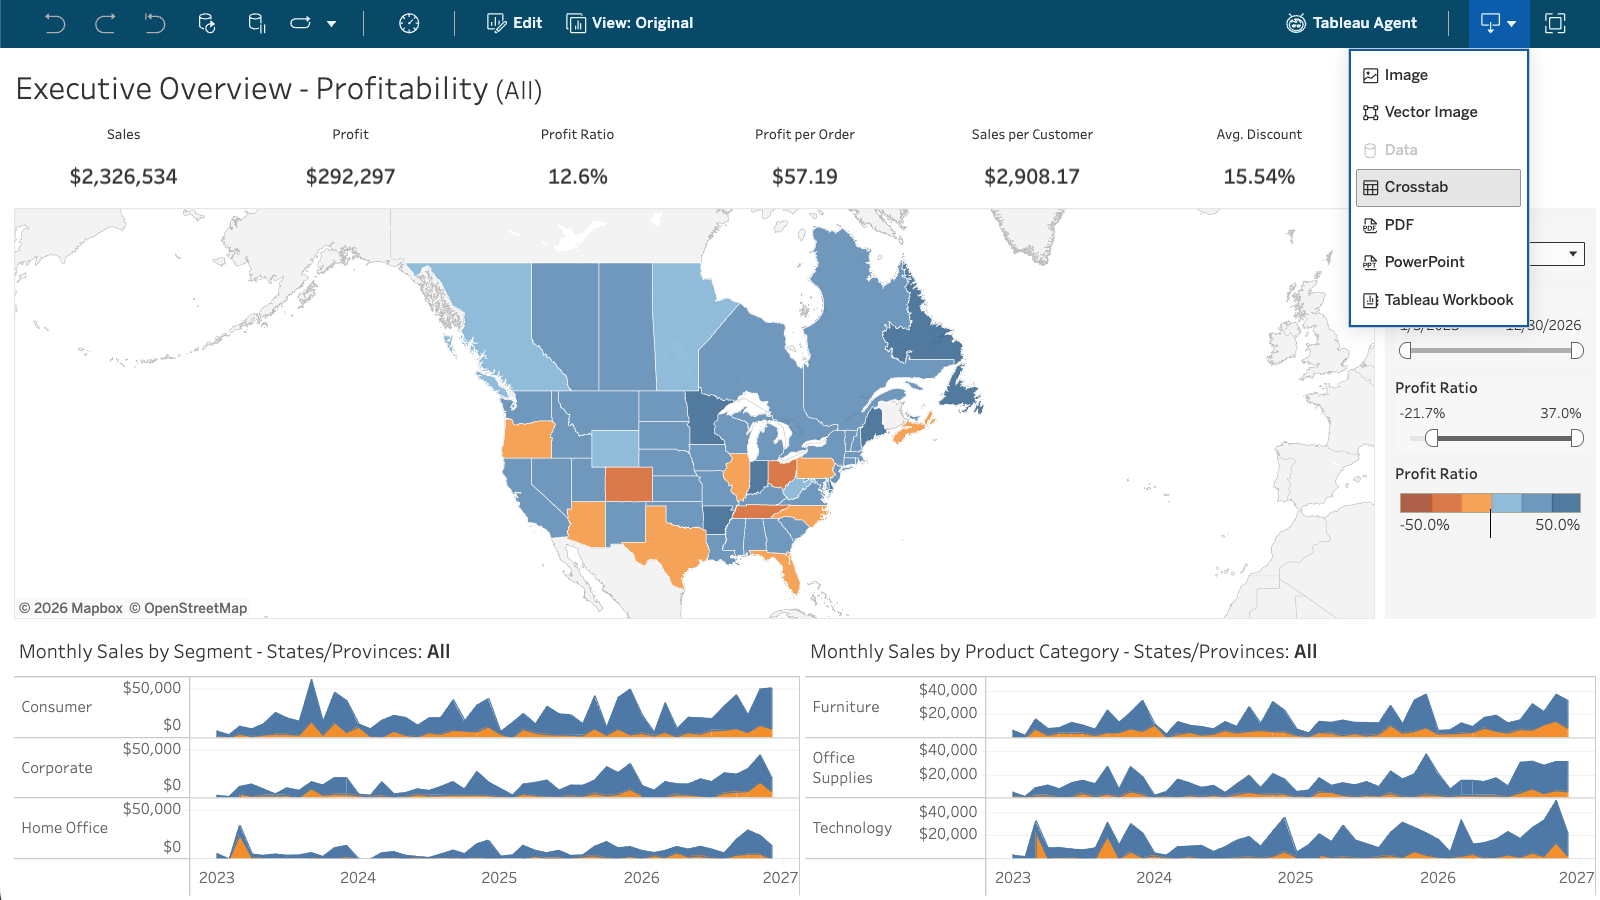
Task: Enter full screen mode
Action: click(1555, 23)
